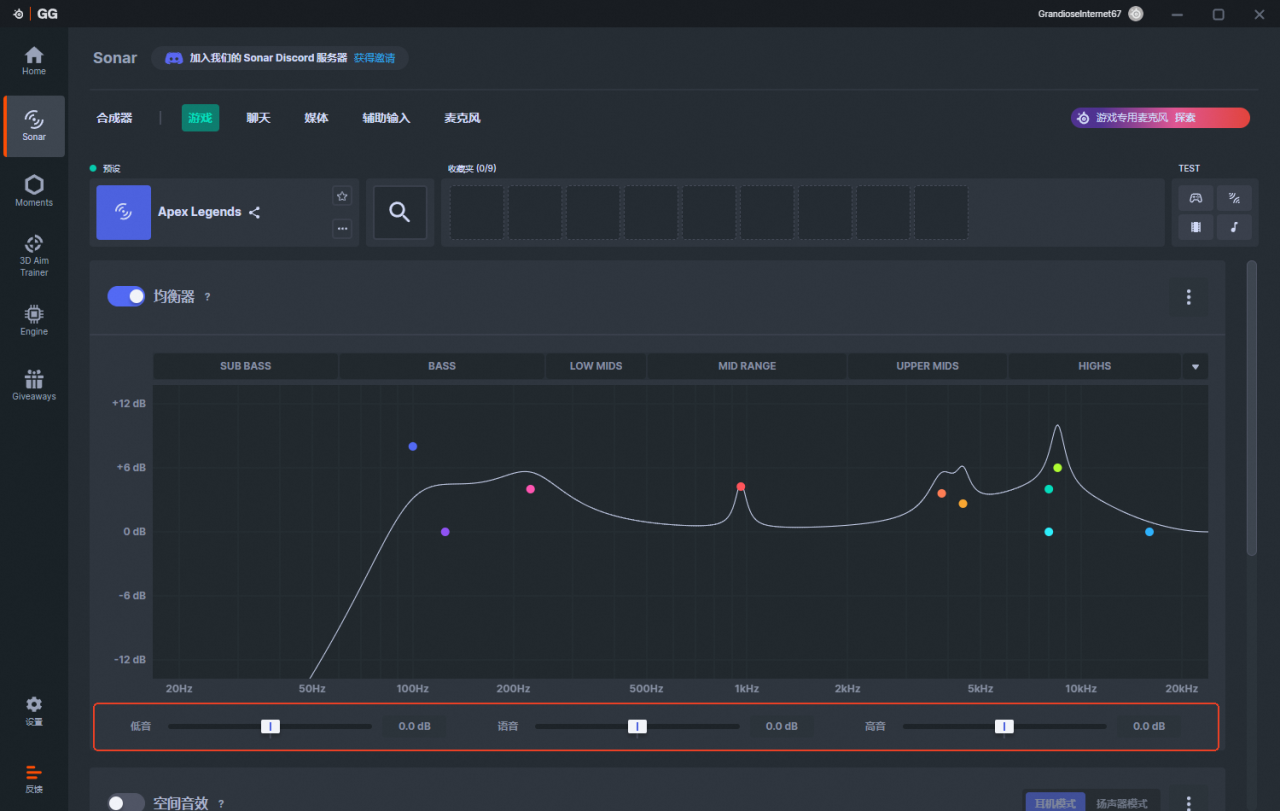The width and height of the screenshot is (1280, 811).
Task: Open the equalizer three-dot options menu
Action: tap(1189, 297)
